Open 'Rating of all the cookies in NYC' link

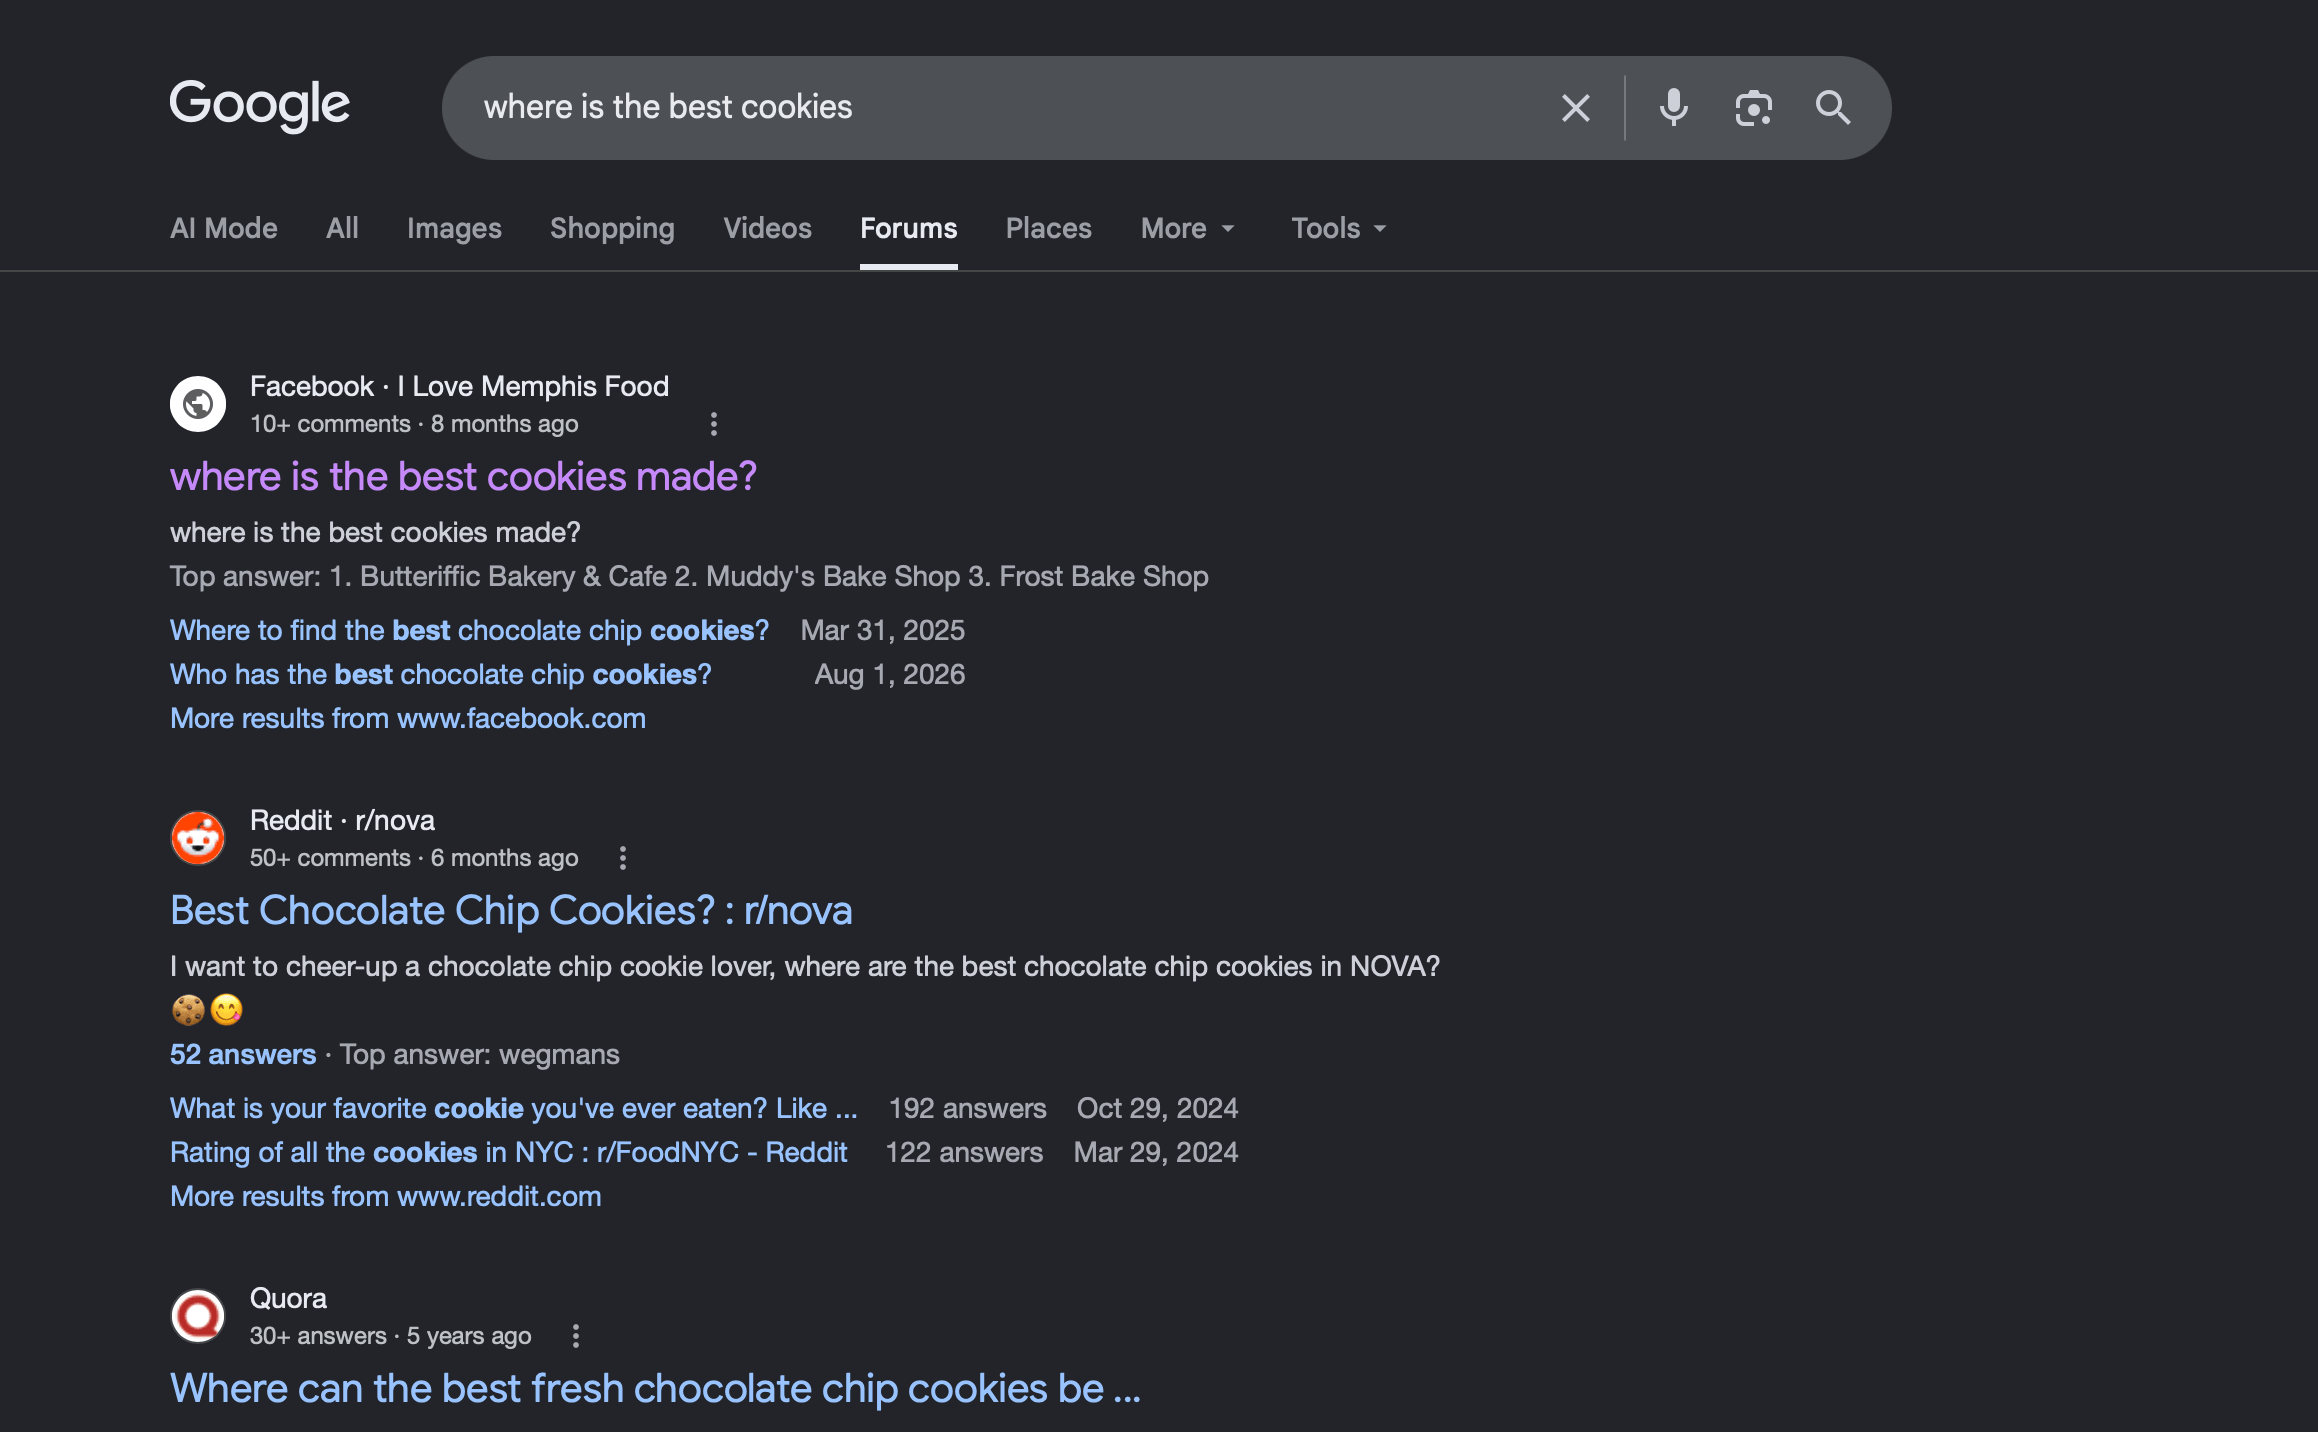coord(509,1152)
